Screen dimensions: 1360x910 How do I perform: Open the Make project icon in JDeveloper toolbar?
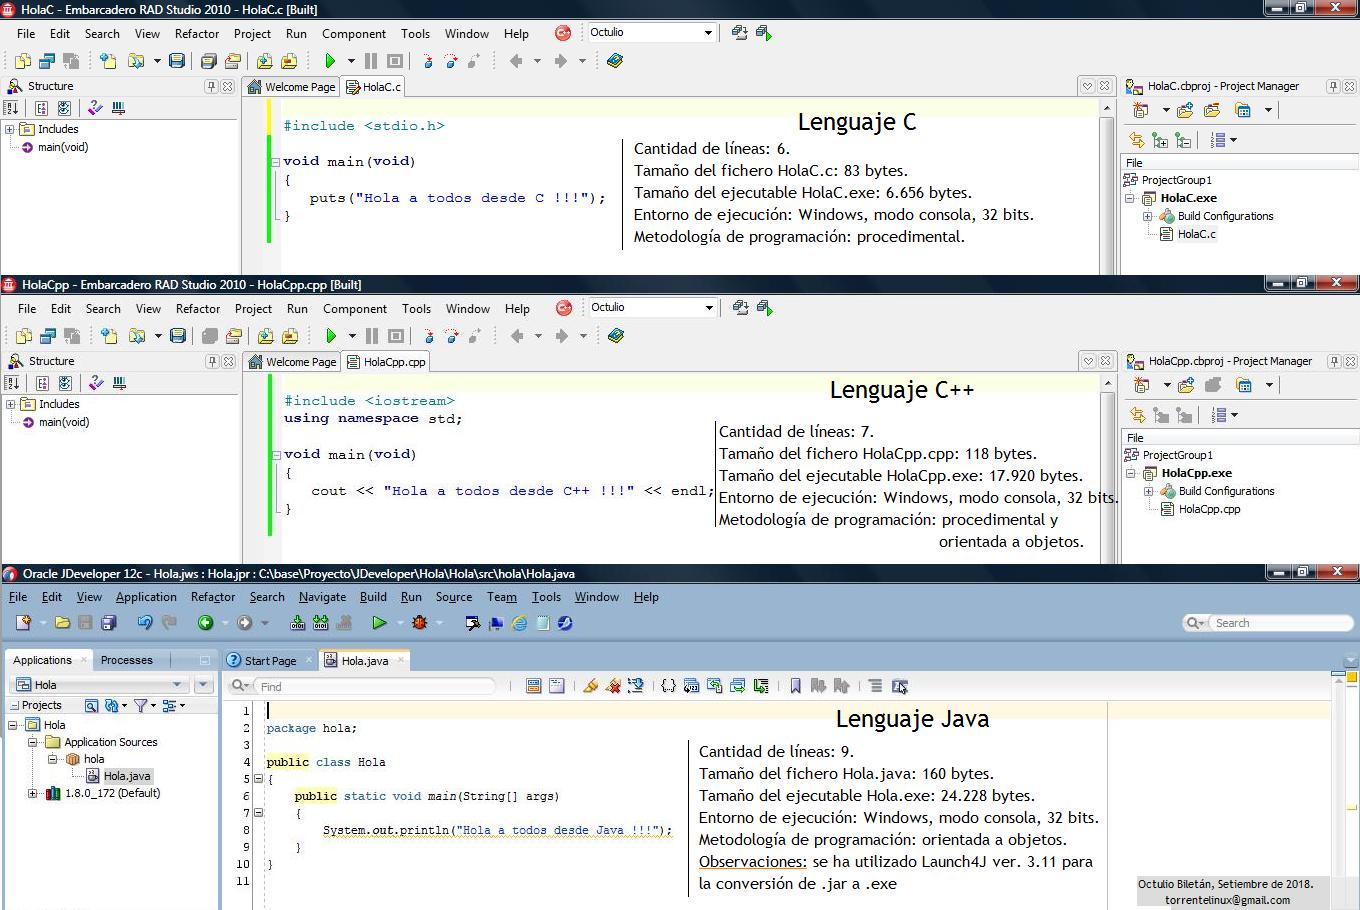click(x=297, y=623)
